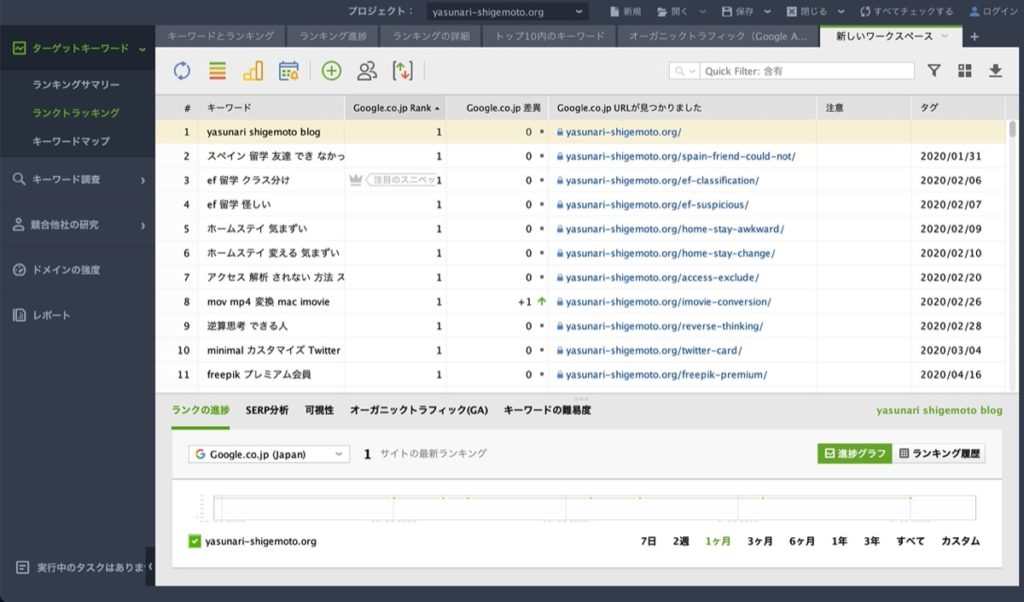This screenshot has height=602, width=1024.
Task: Open the キーワードの難易度 tab
Action: coord(547,410)
